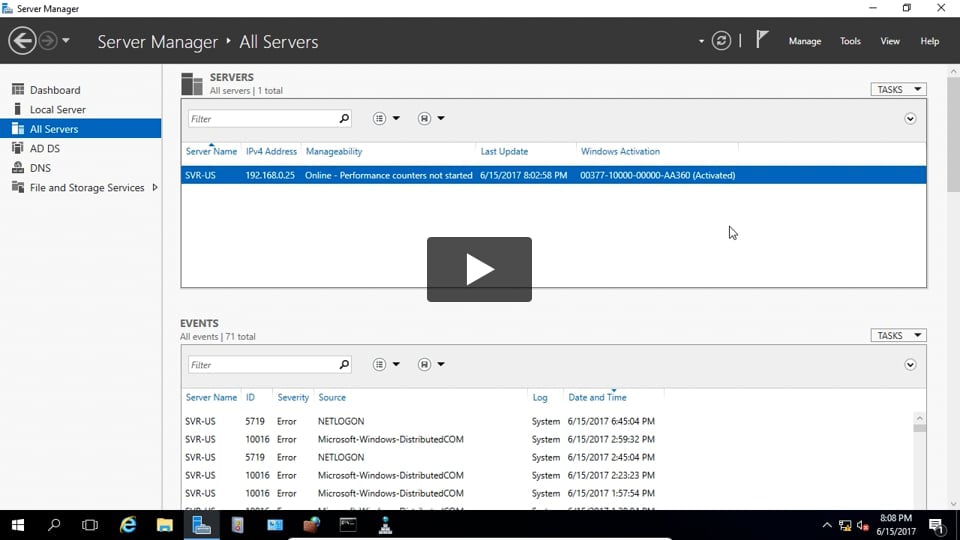This screenshot has height=540, width=960.
Task: Click search icon in Events filter
Action: click(x=344, y=365)
